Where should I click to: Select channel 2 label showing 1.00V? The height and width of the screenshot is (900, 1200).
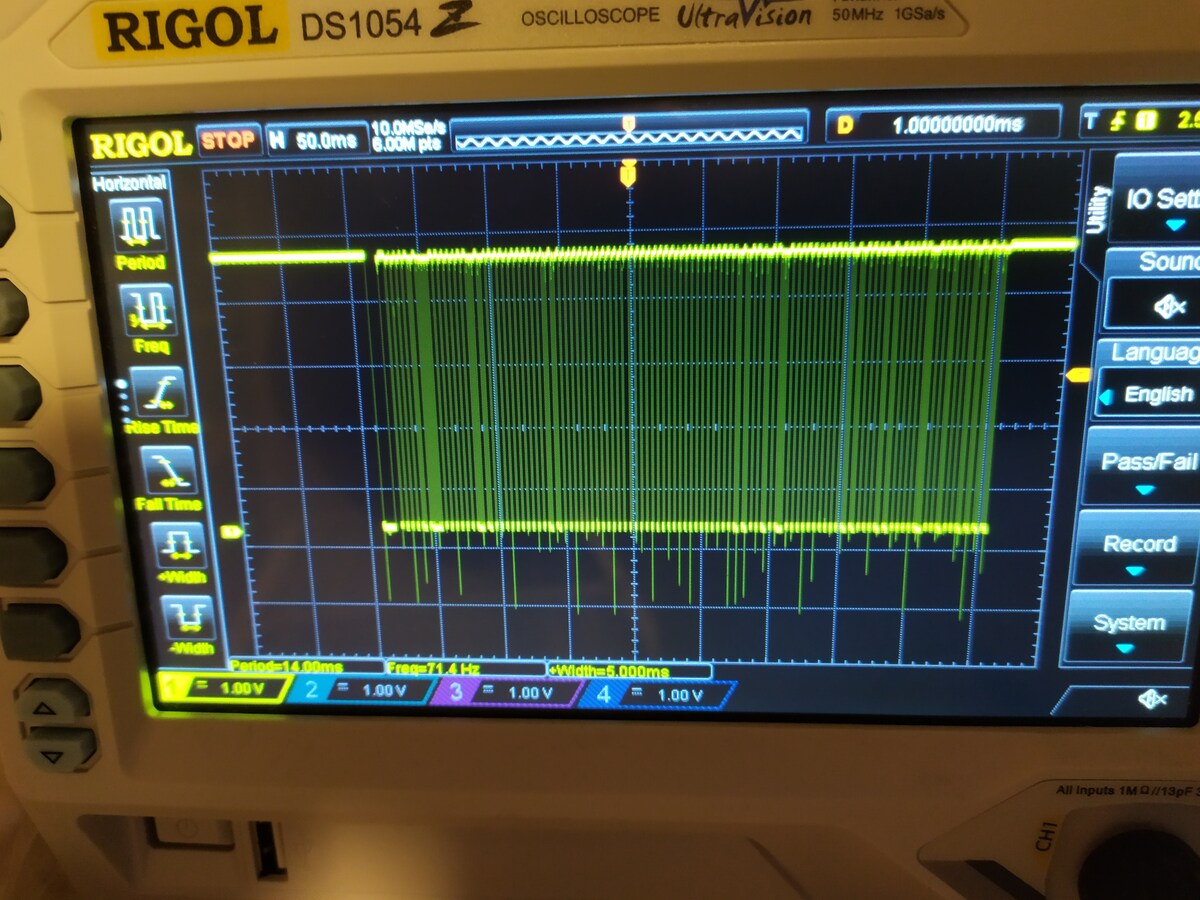pos(363,690)
